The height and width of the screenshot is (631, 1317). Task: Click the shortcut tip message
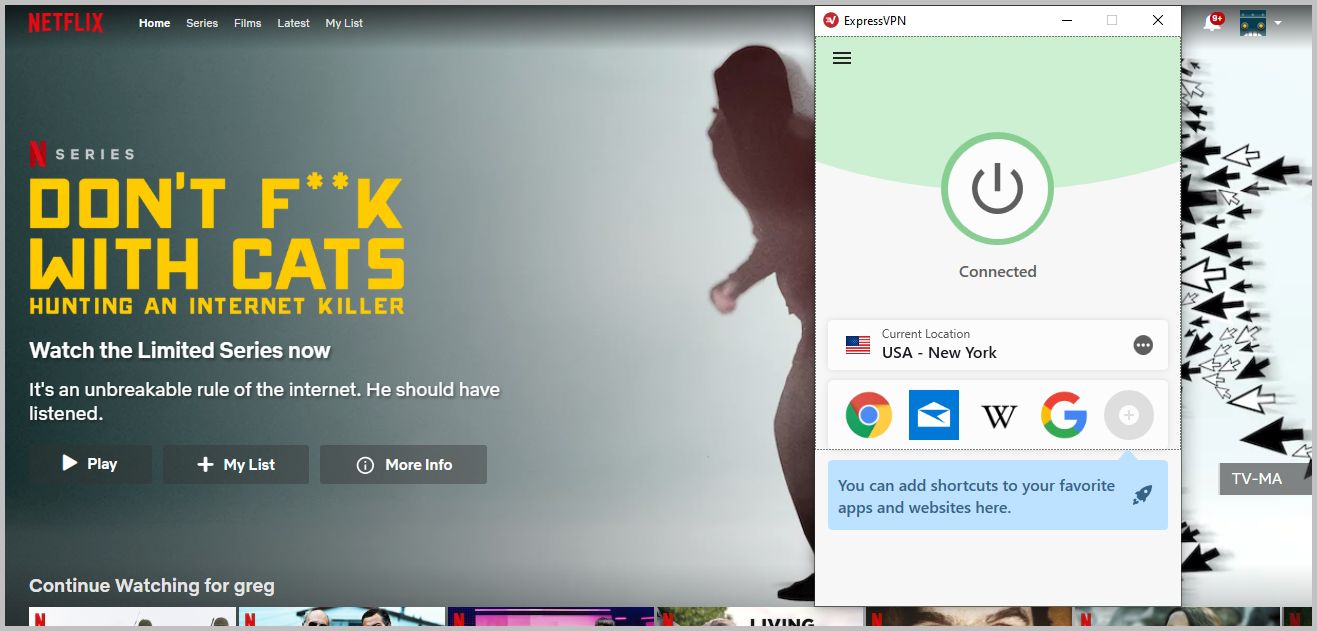pyautogui.click(x=998, y=496)
